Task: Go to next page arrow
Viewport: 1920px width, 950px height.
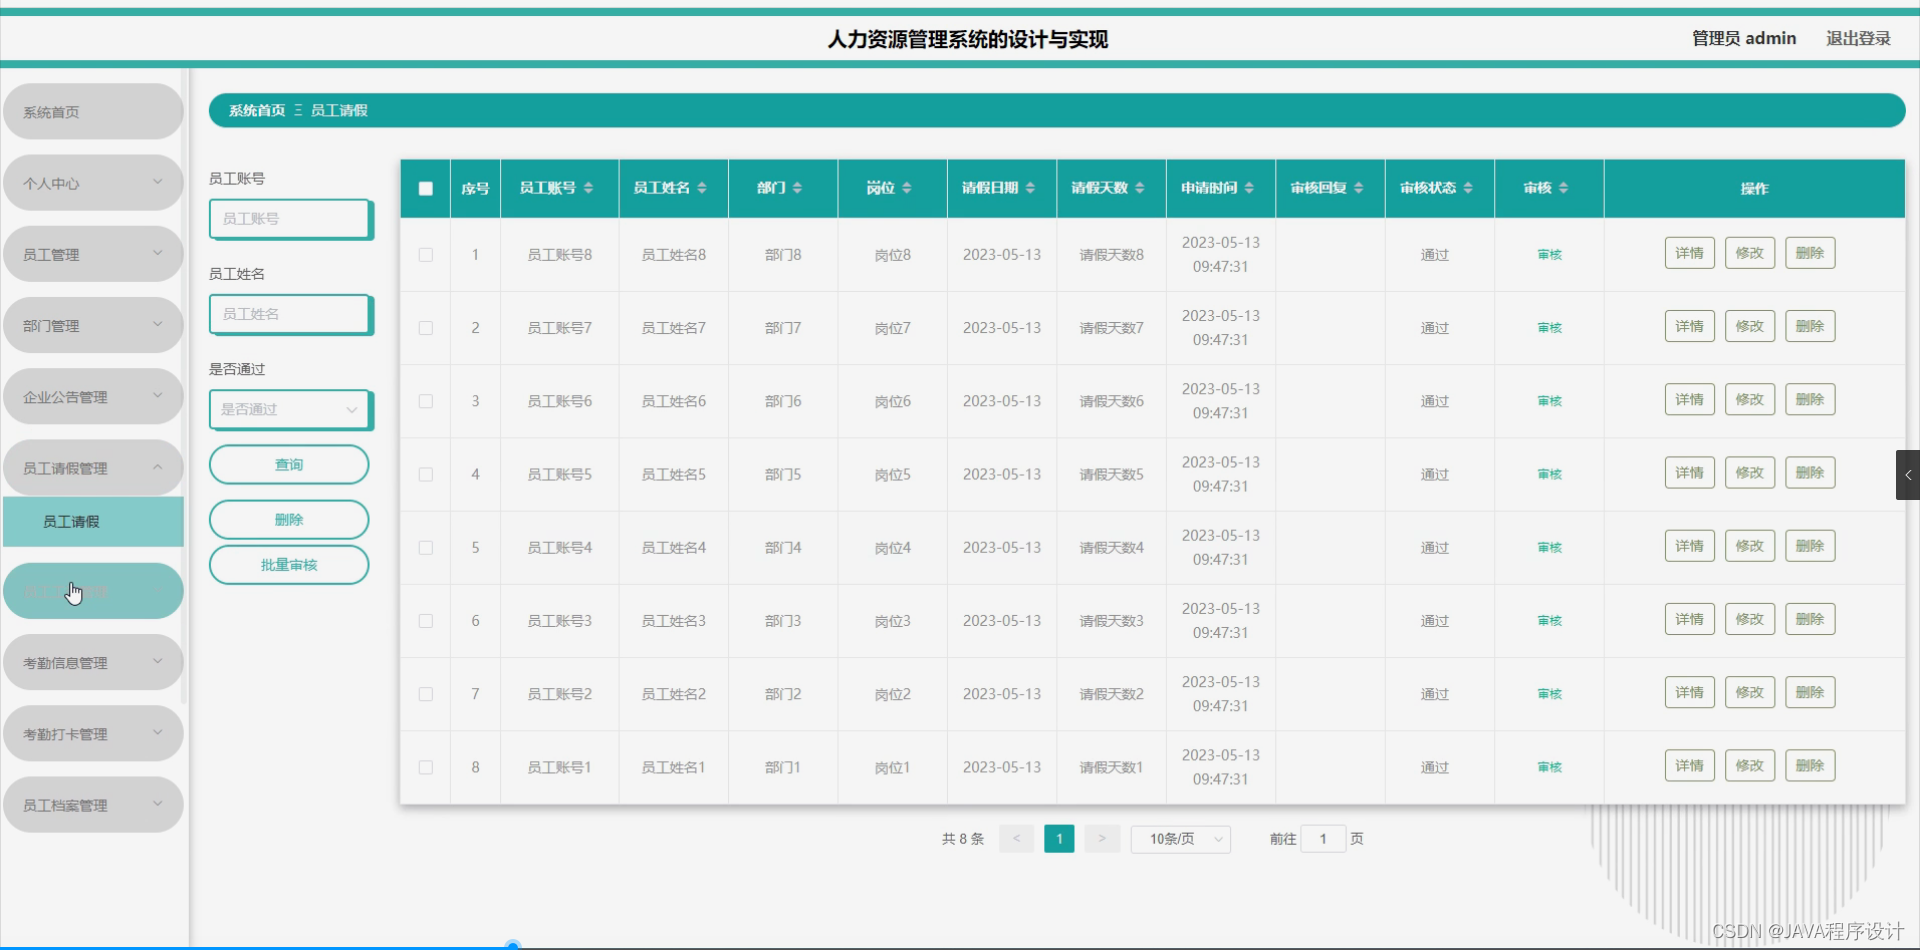Action: click(1102, 839)
